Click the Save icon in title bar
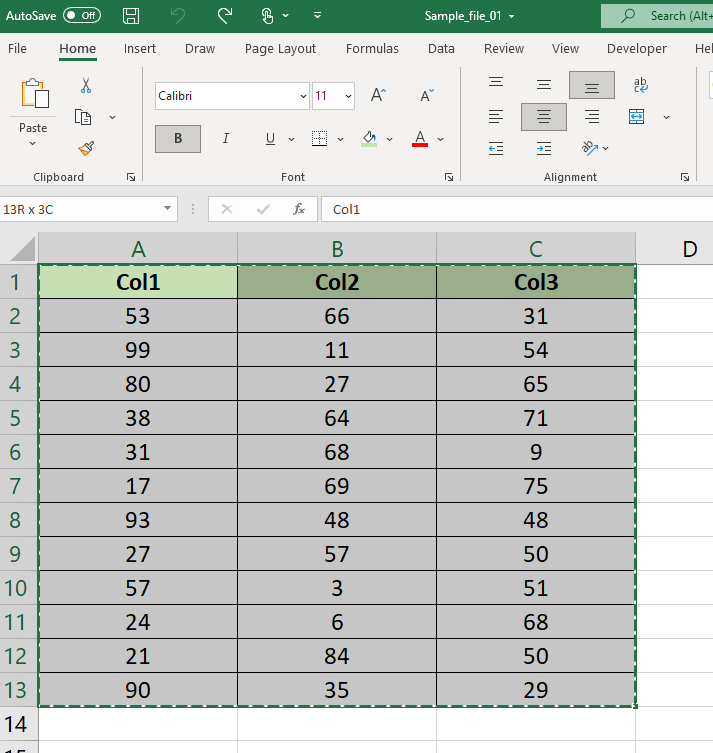 point(131,16)
